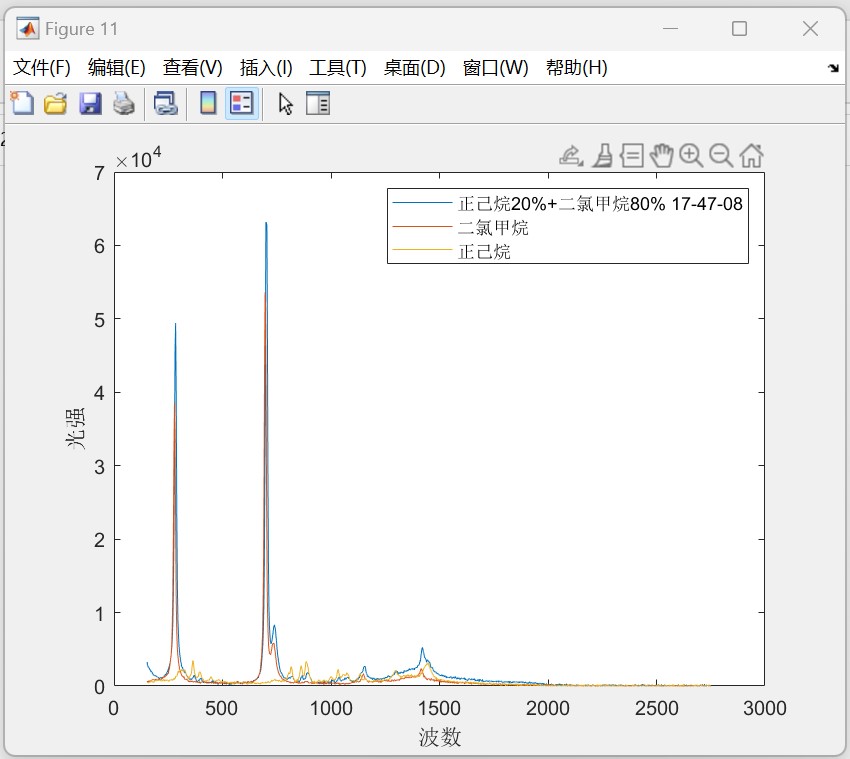The image size is (850, 759).
Task: Open the 插入(I) menu
Action: pyautogui.click(x=266, y=68)
